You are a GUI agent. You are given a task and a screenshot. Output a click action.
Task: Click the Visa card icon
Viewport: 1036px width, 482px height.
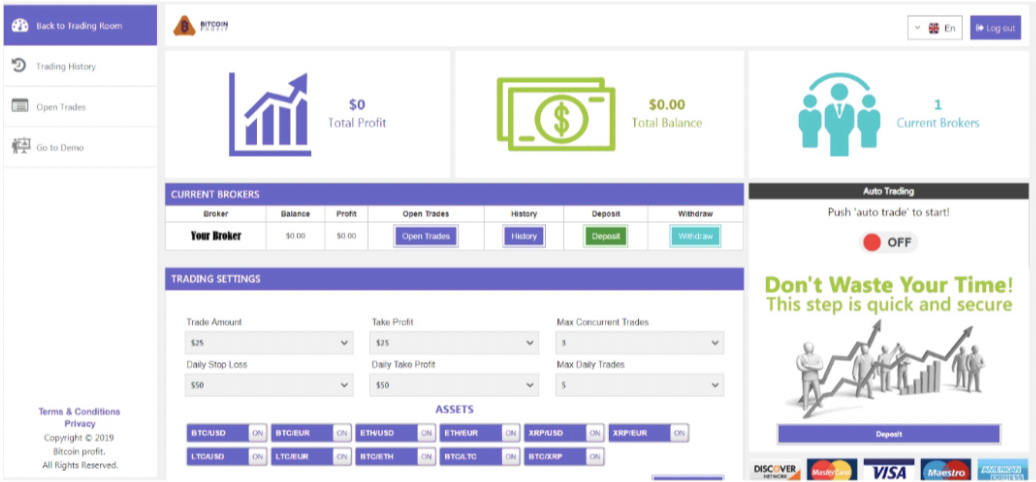(889, 470)
